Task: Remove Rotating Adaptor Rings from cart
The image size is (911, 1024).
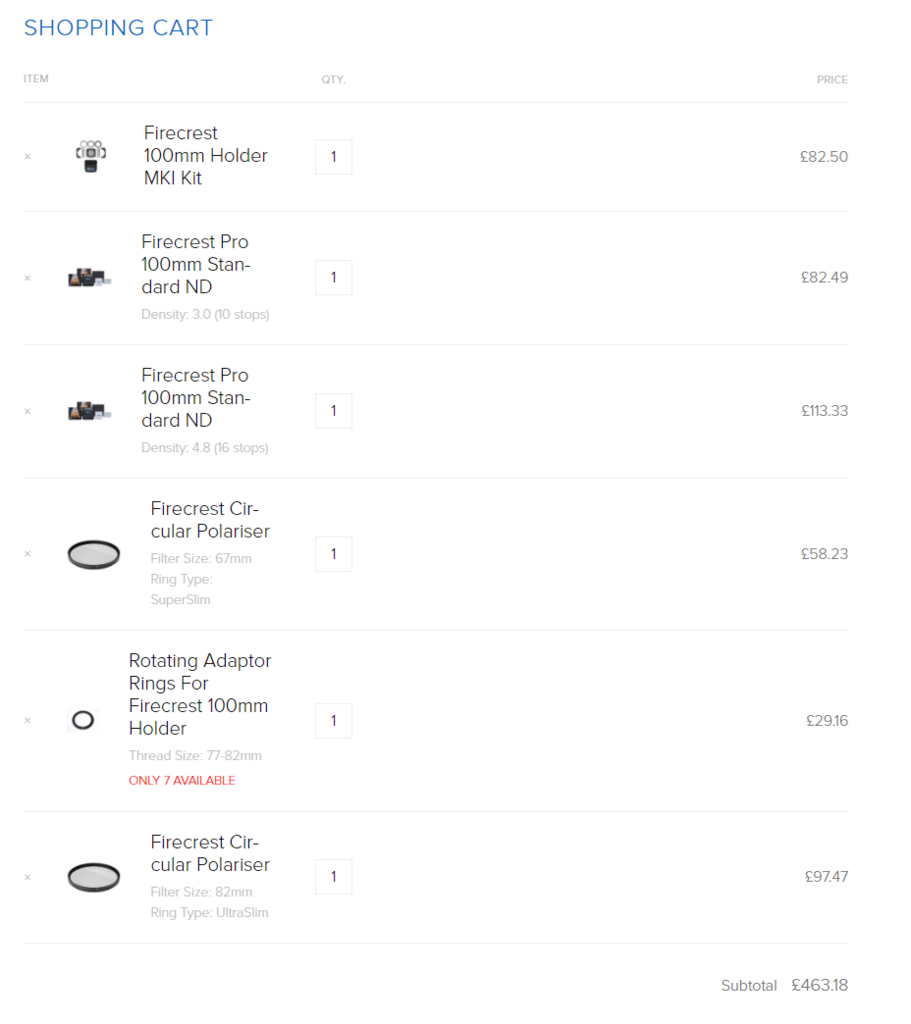Action: click(28, 720)
